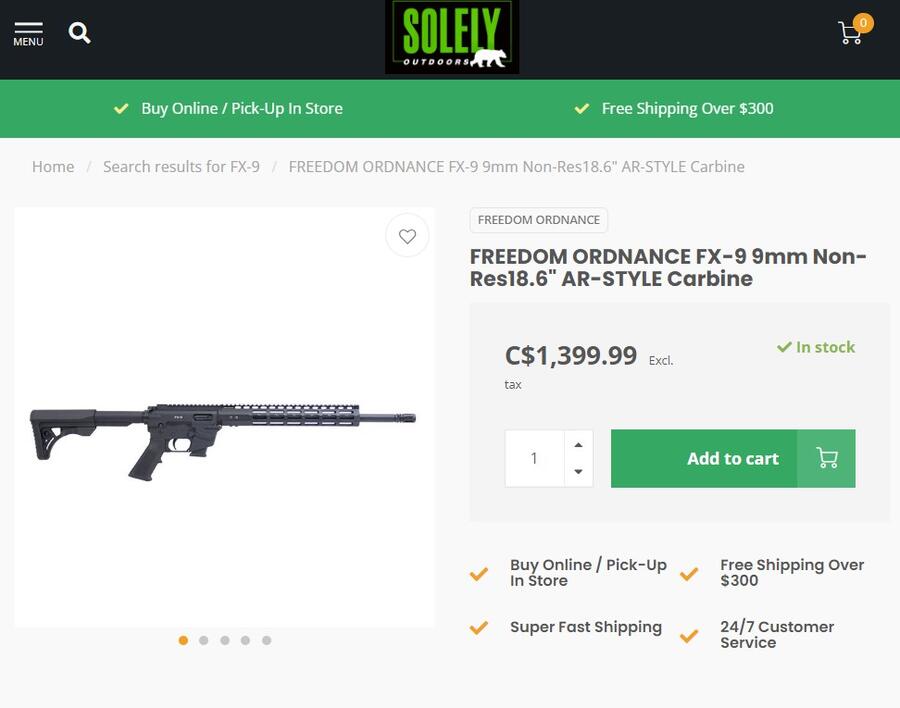
Task: Select the first image carousel dot
Action: 183,640
